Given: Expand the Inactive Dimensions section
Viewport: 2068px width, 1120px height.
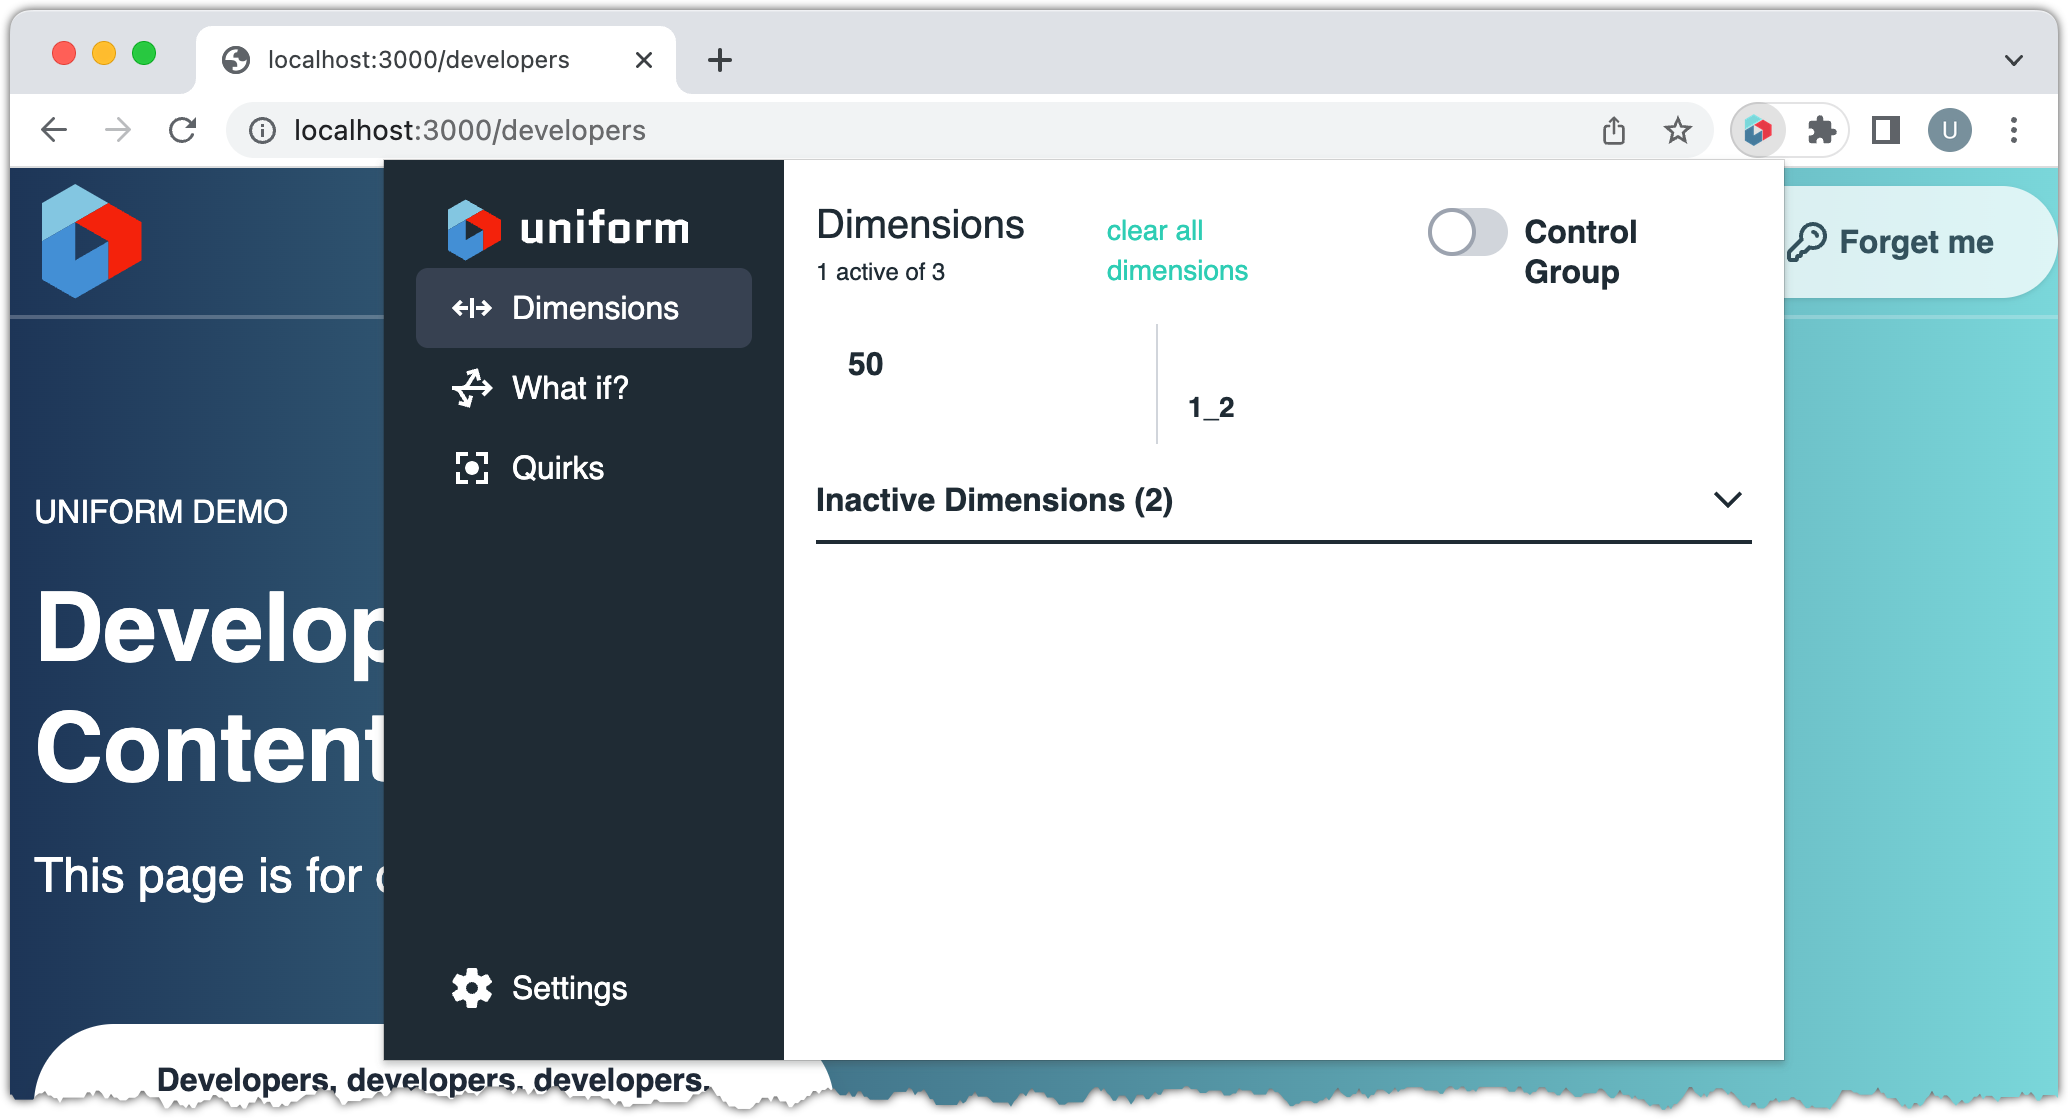Looking at the screenshot, I should (x=1727, y=499).
